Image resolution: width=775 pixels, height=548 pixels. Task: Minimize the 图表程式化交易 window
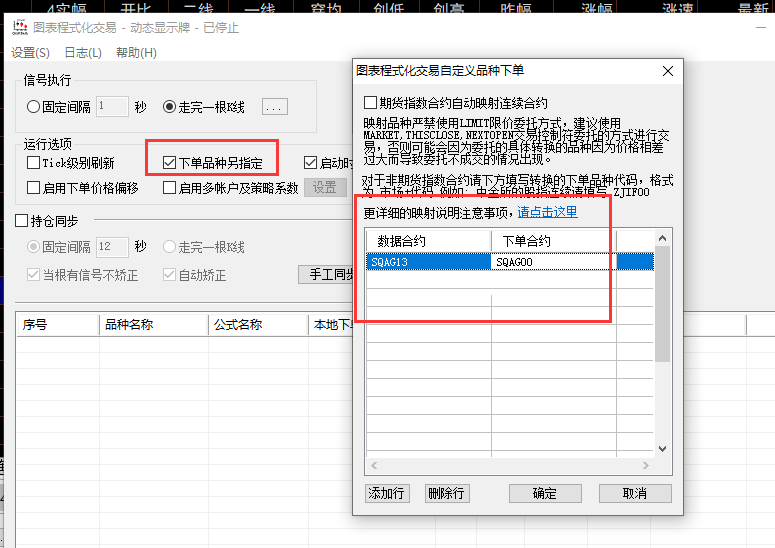[761, 28]
